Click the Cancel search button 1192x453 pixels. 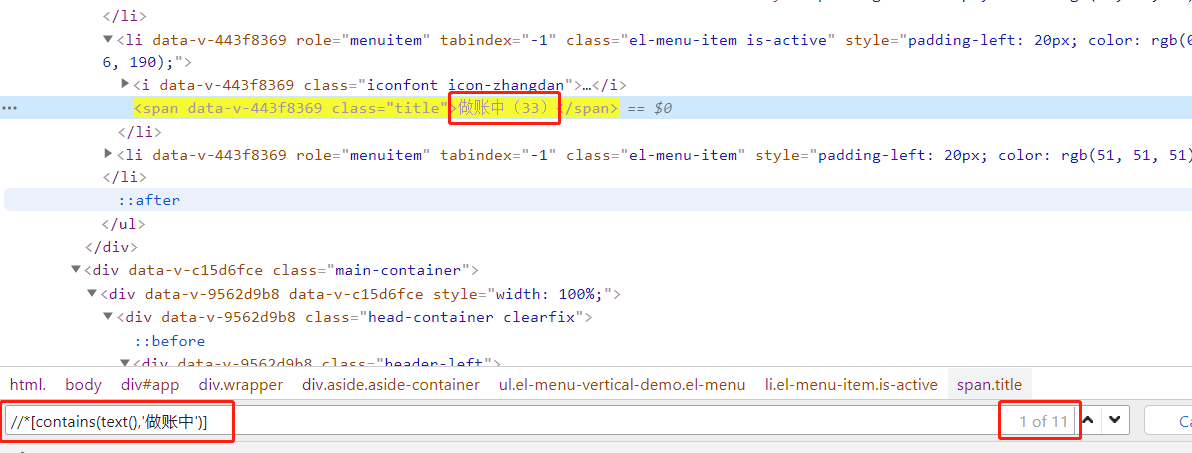(1168, 420)
